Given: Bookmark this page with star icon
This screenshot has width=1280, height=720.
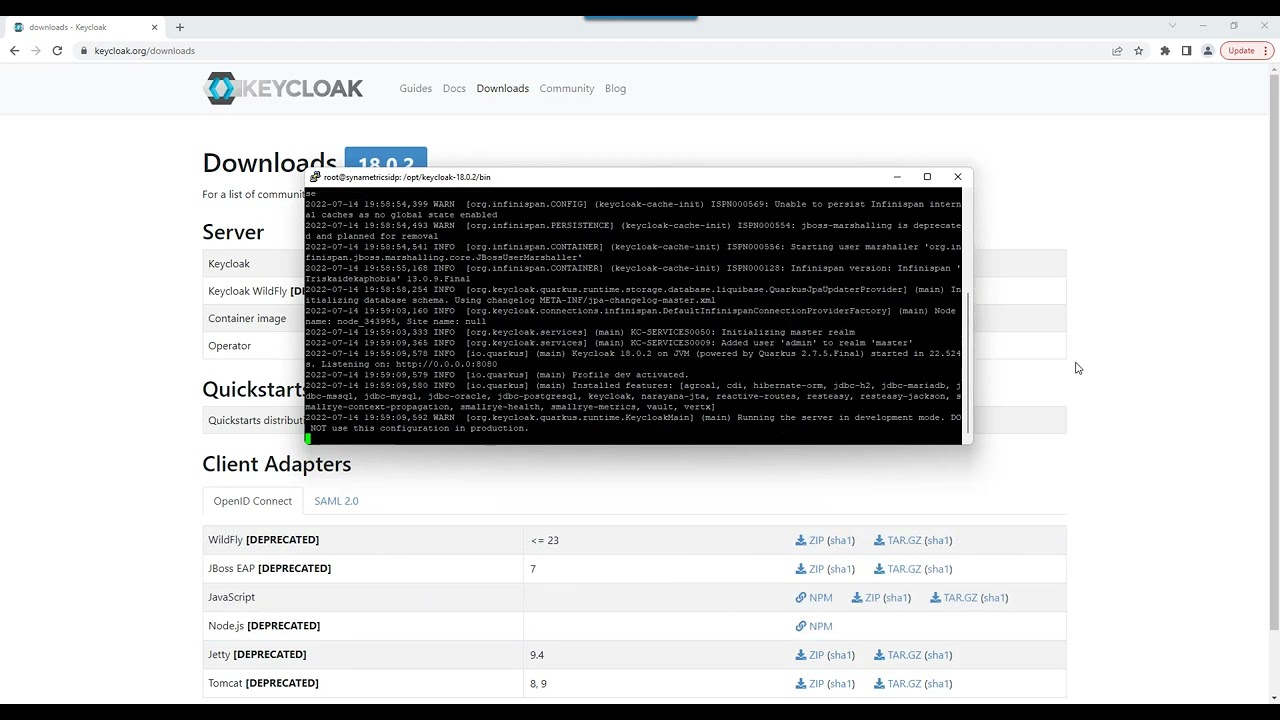Looking at the screenshot, I should click(1139, 51).
